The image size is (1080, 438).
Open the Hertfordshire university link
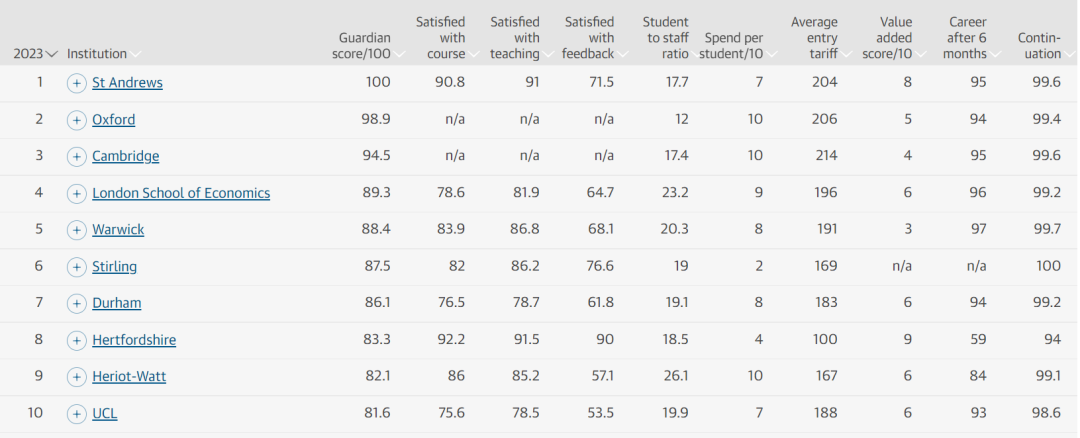(134, 340)
